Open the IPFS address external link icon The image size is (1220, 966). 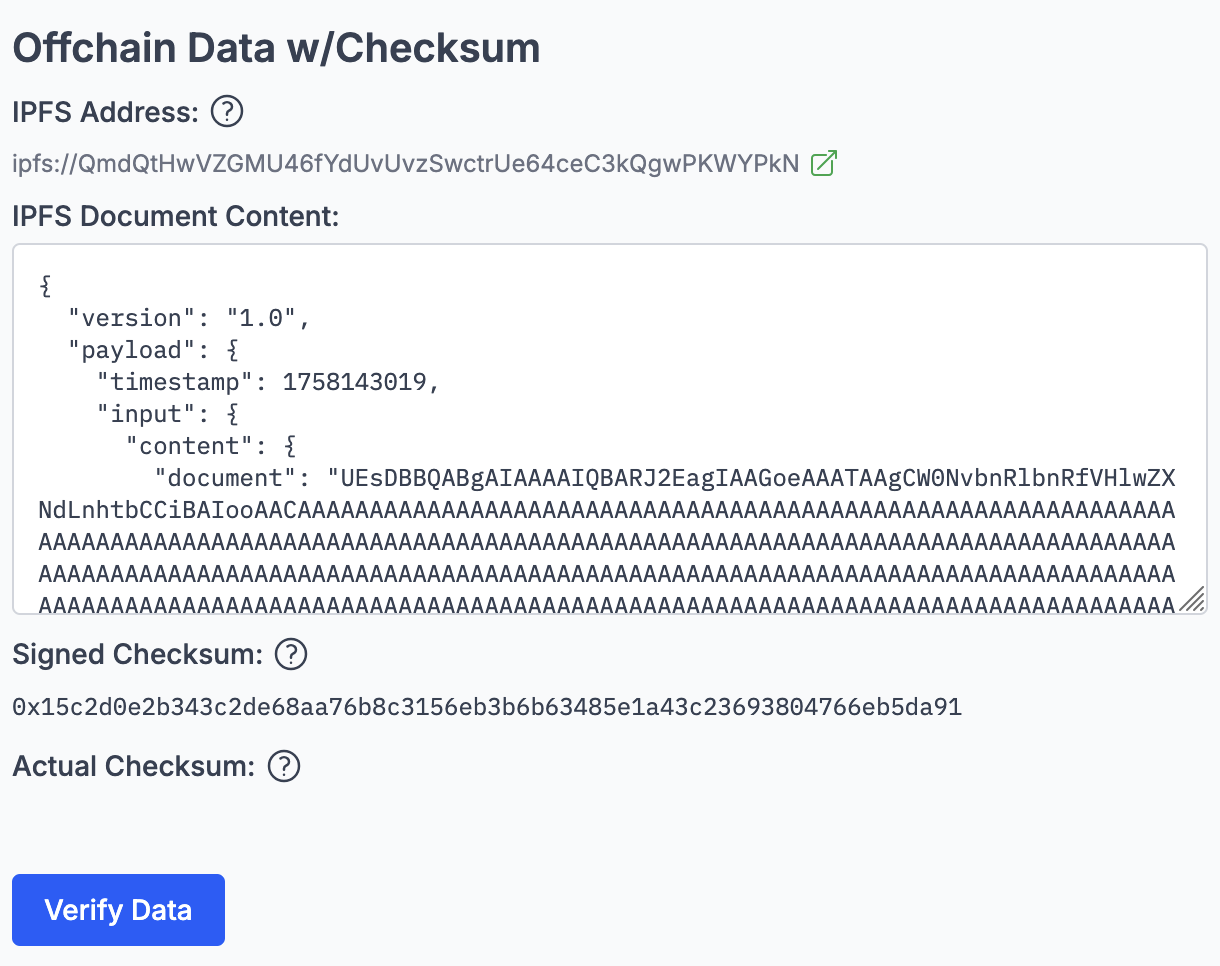tap(823, 164)
